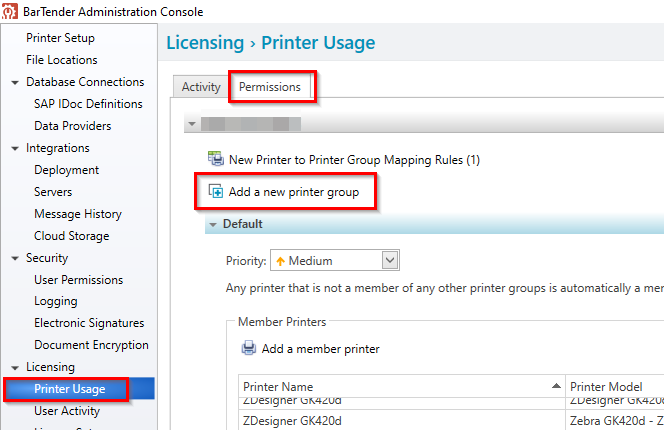Sort by the Printer Name column arrow
This screenshot has height=430, width=664.
click(x=556, y=386)
